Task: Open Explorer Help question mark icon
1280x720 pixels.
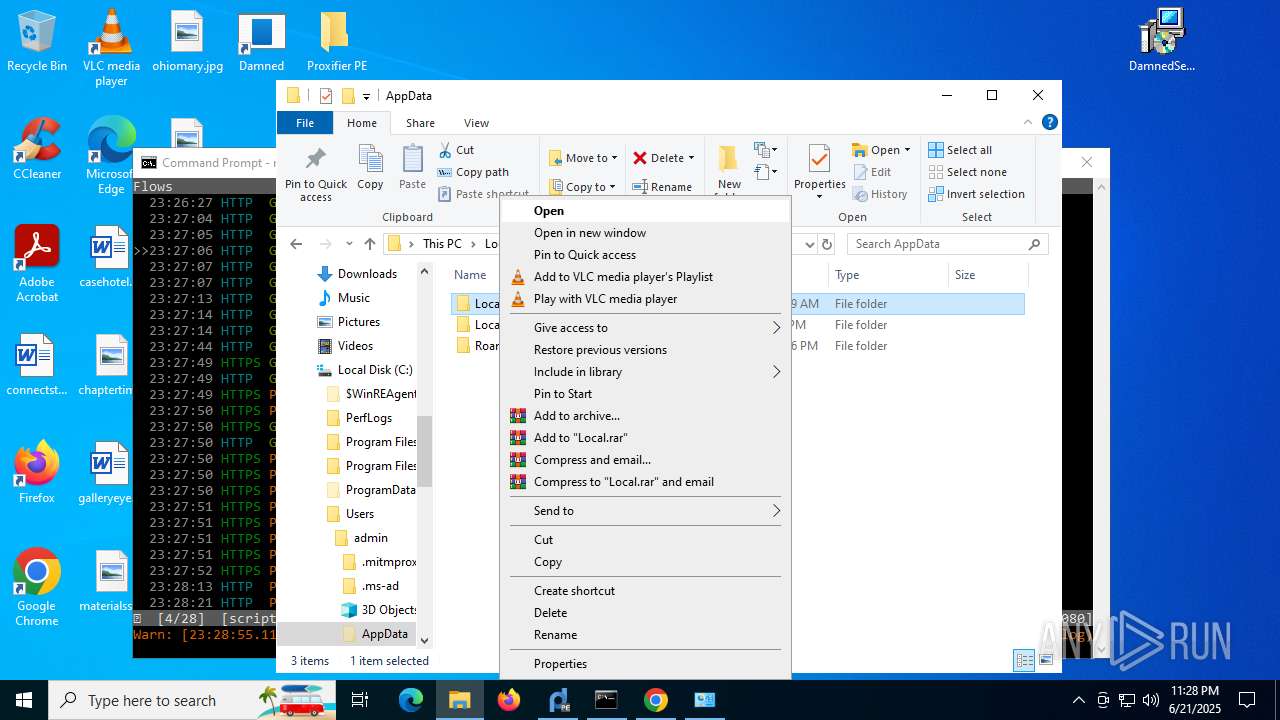Action: click(x=1050, y=122)
